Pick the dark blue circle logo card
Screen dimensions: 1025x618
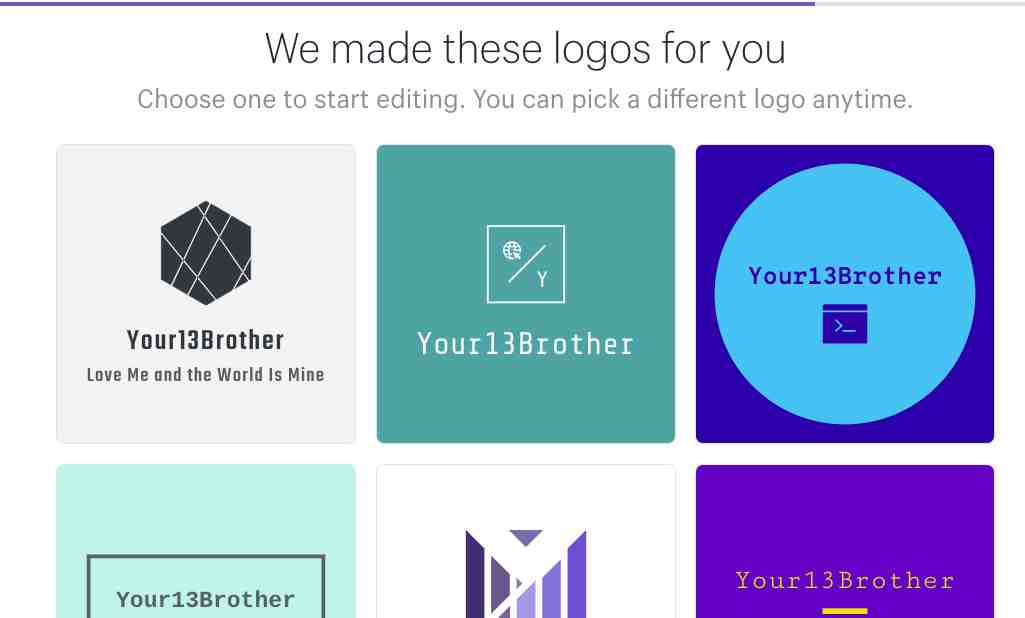[845, 294]
